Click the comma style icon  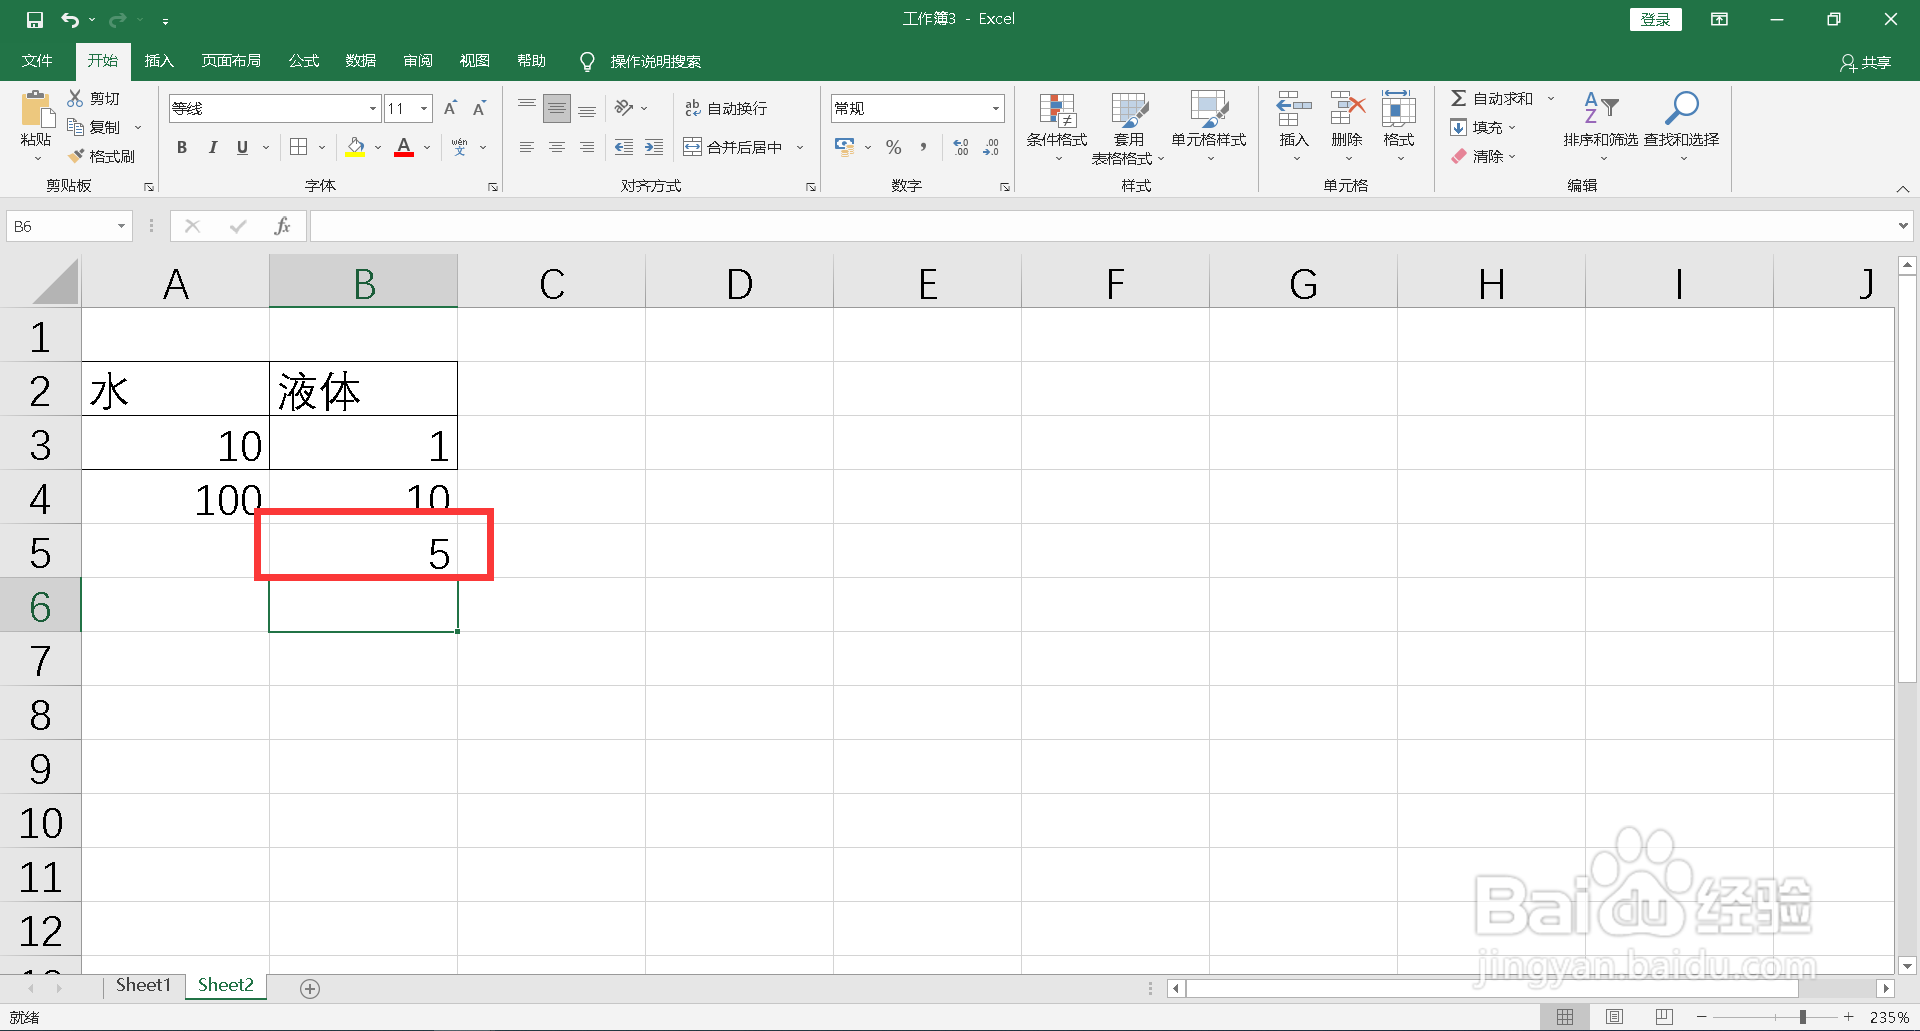pyautogui.click(x=923, y=147)
